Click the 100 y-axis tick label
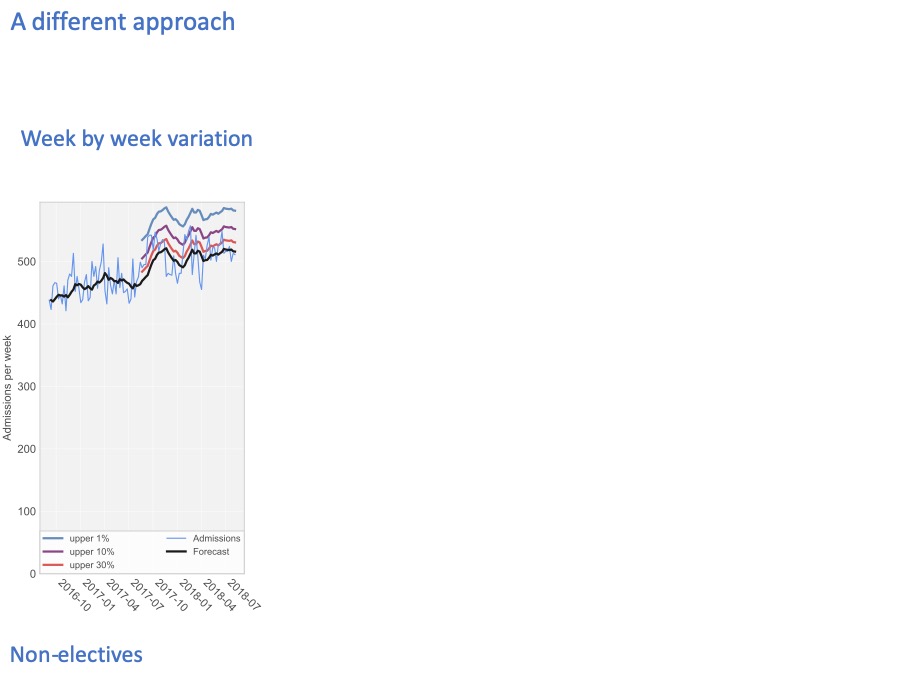 tap(26, 511)
